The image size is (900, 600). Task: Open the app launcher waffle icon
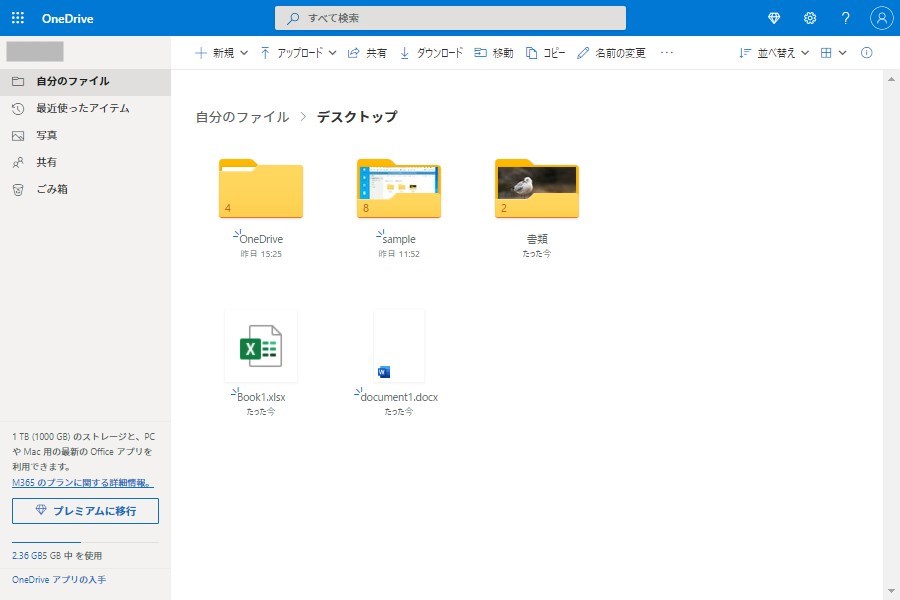click(17, 18)
